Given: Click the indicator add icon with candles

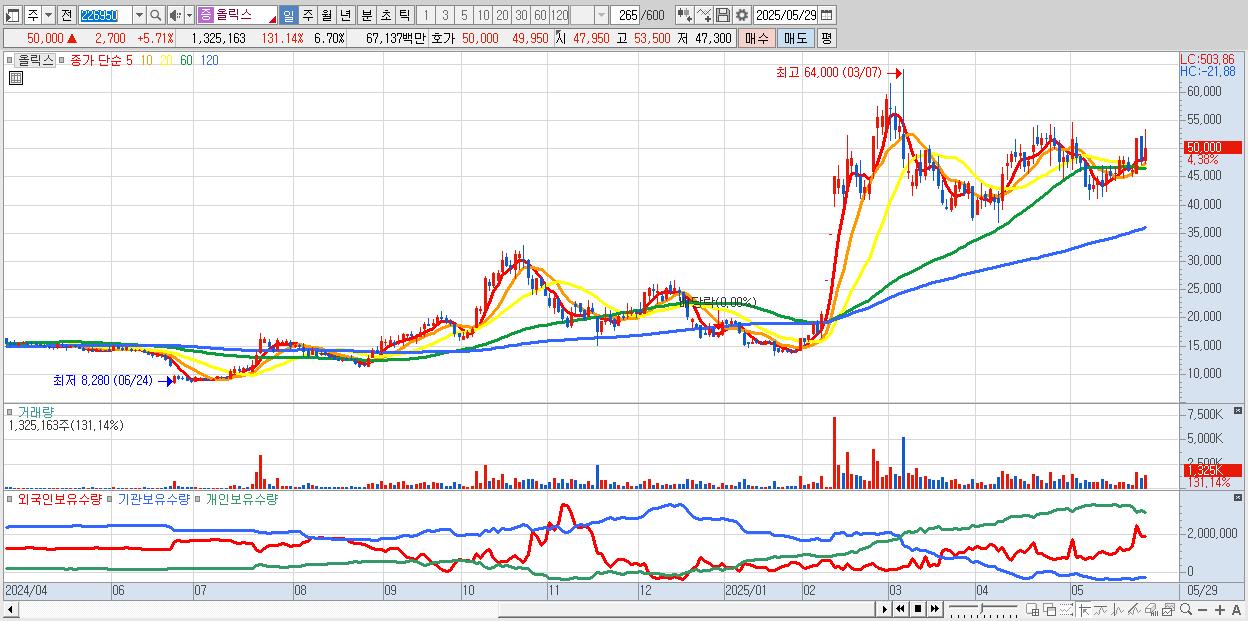Looking at the screenshot, I should click(685, 15).
